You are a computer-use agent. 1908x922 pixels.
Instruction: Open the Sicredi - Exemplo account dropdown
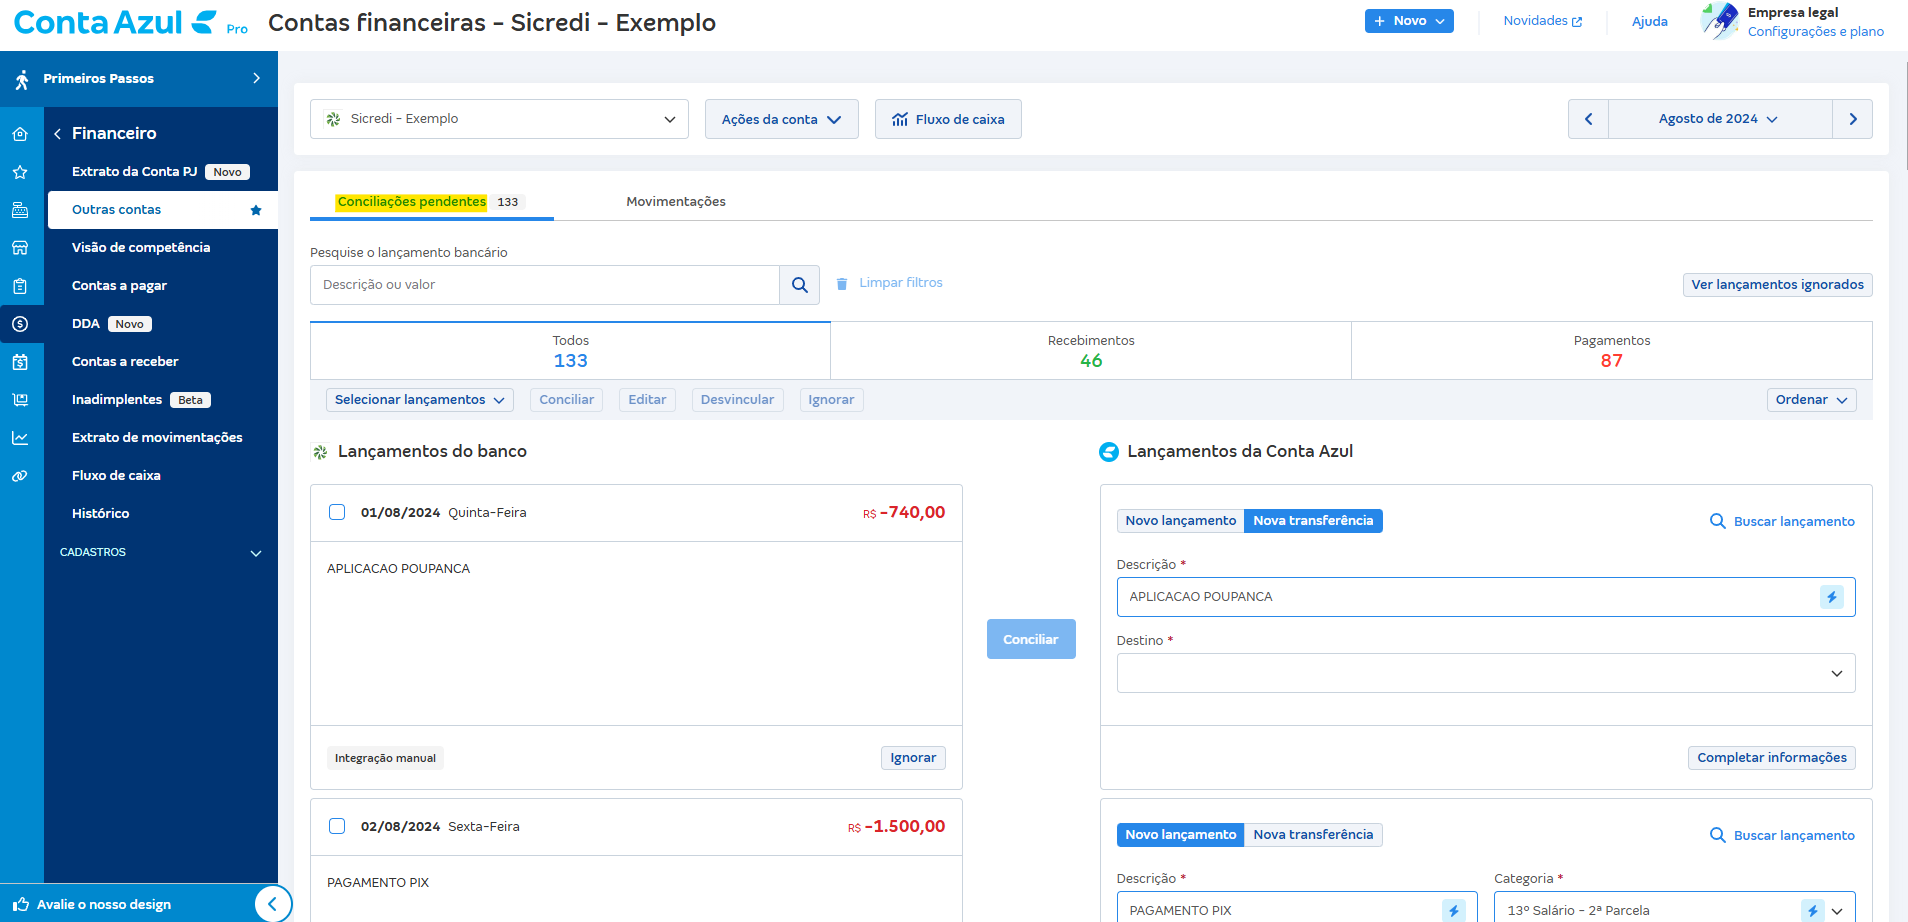[x=499, y=119]
